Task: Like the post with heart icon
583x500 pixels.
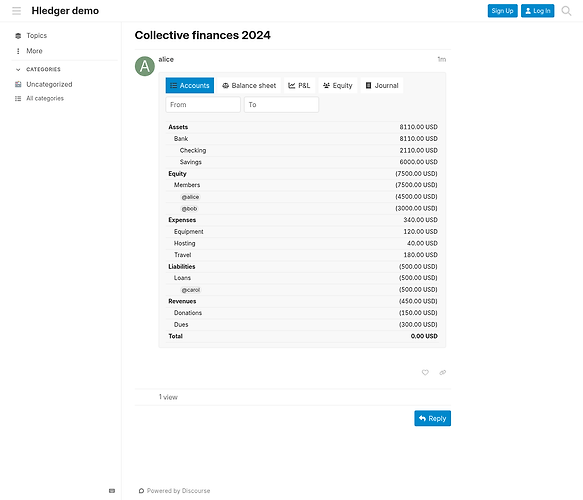Action: [x=425, y=372]
